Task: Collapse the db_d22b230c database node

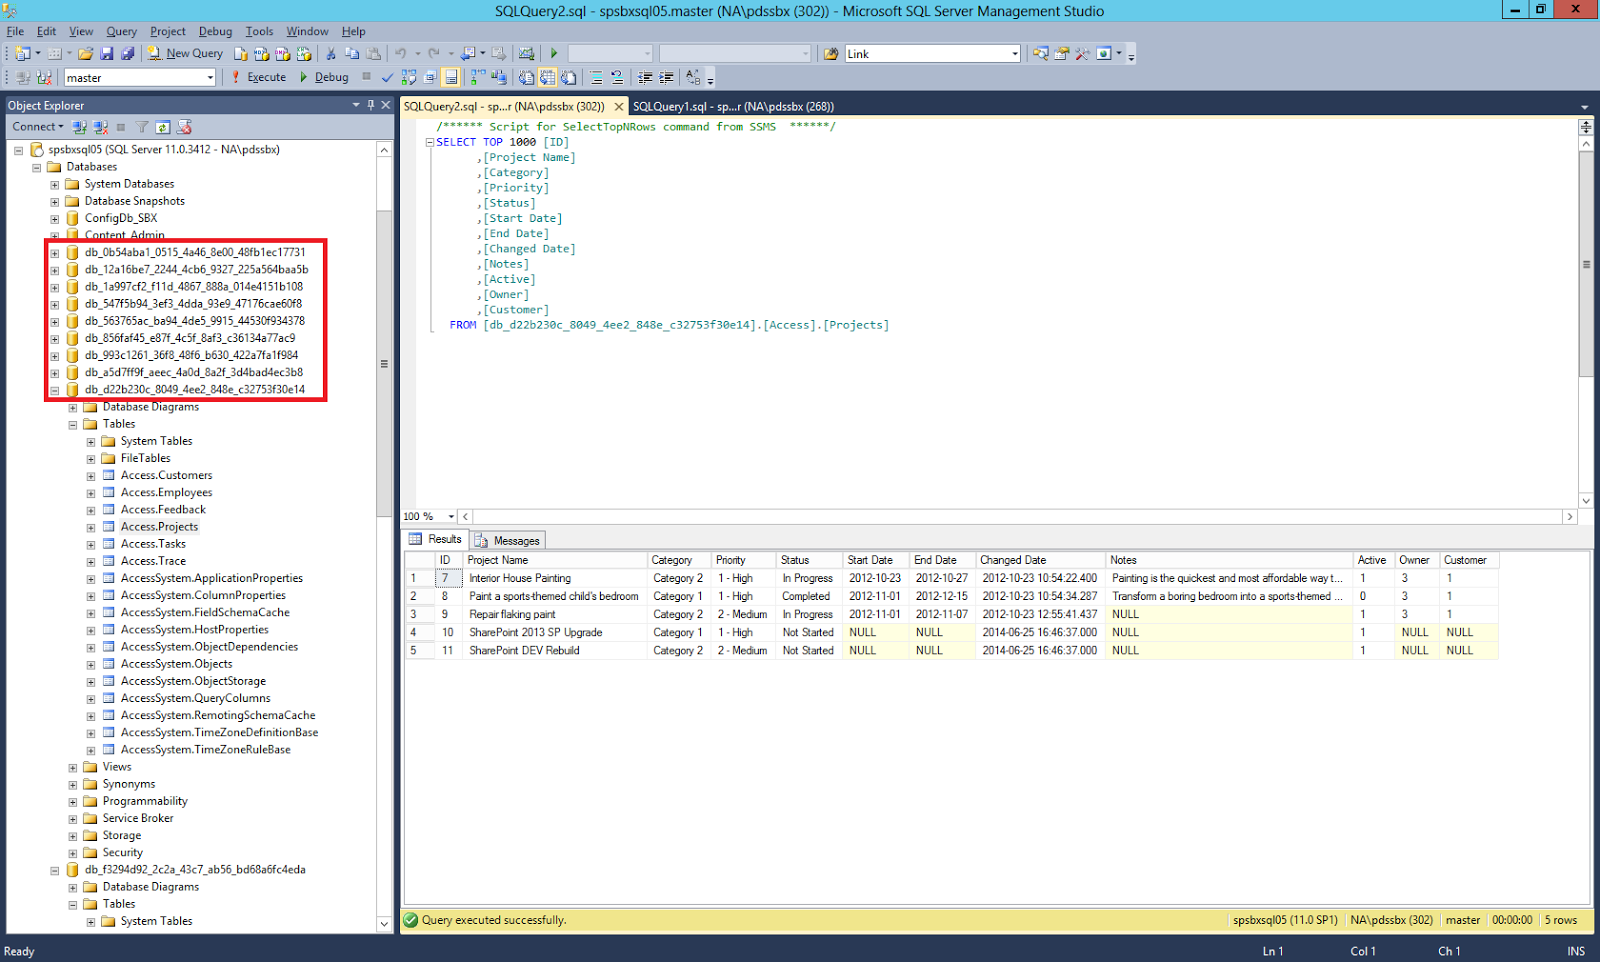Action: coord(55,391)
